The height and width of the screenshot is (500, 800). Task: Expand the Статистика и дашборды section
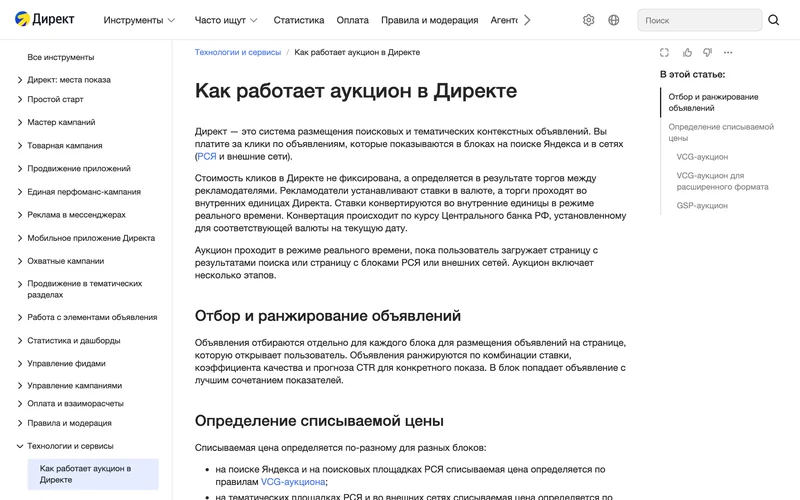tap(68, 340)
